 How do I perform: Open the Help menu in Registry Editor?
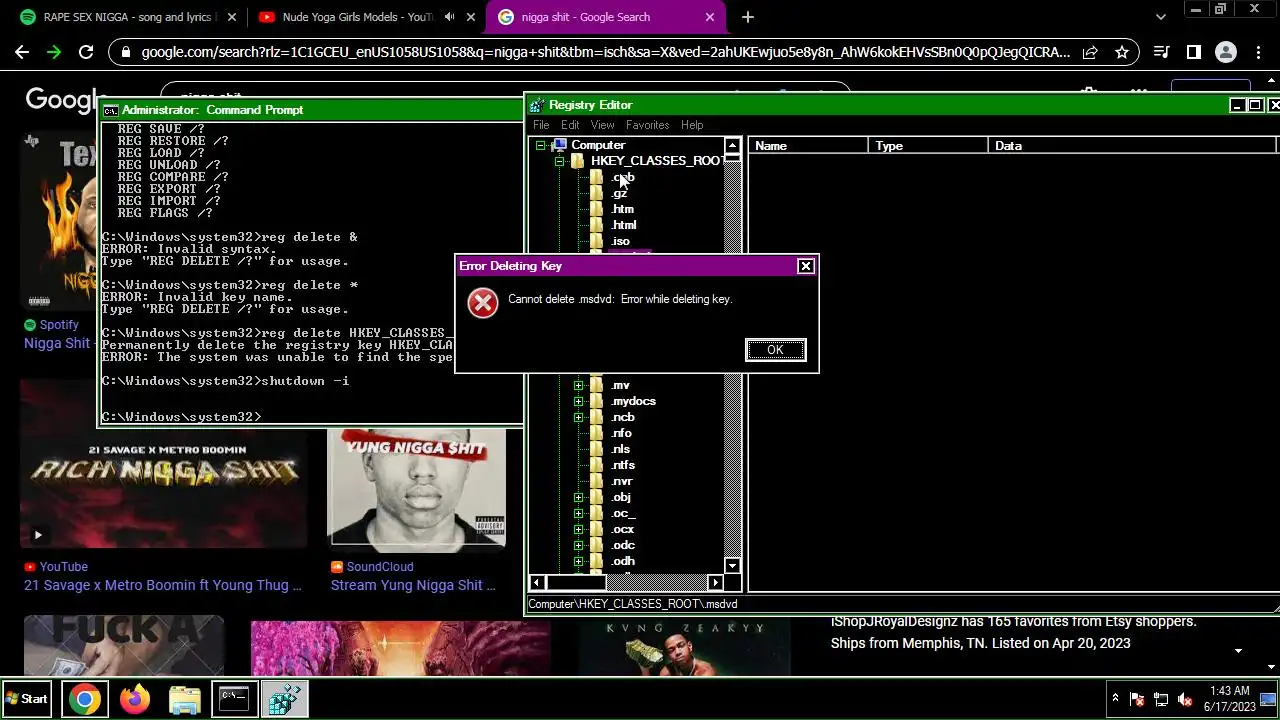[692, 125]
